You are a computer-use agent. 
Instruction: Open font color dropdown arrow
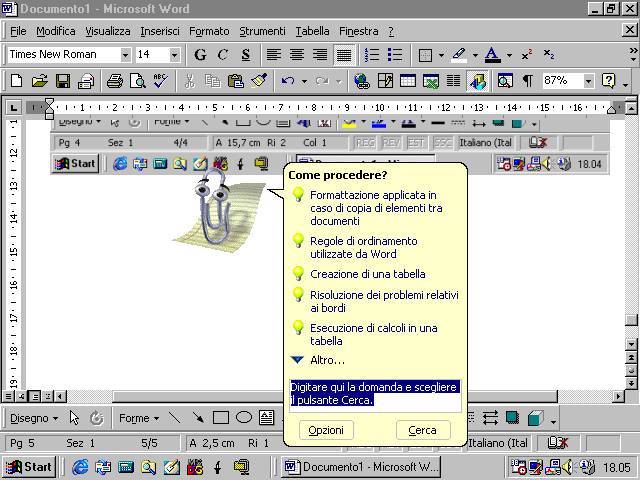click(509, 55)
